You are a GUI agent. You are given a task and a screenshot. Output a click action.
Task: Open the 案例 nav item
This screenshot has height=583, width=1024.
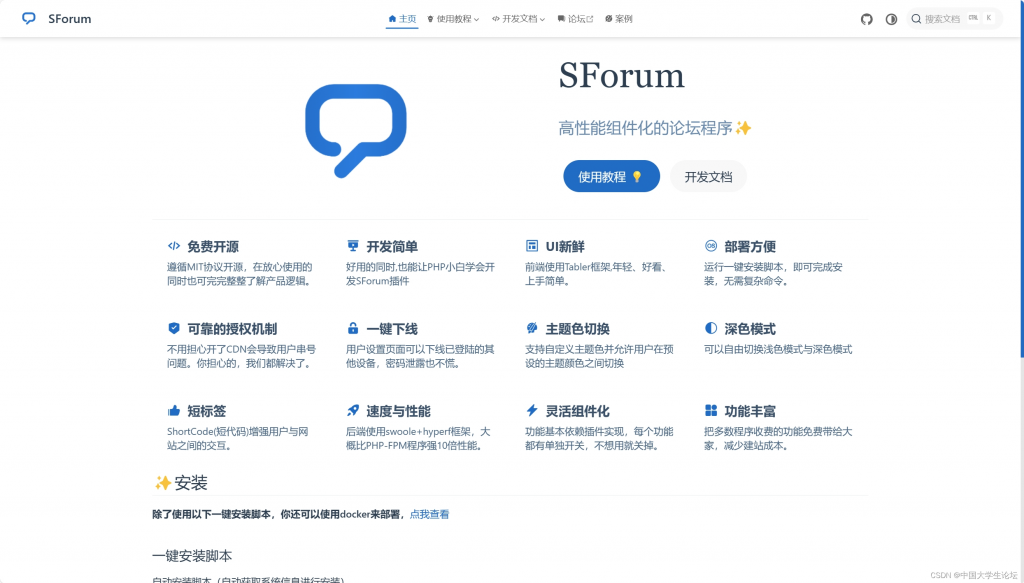(618, 19)
